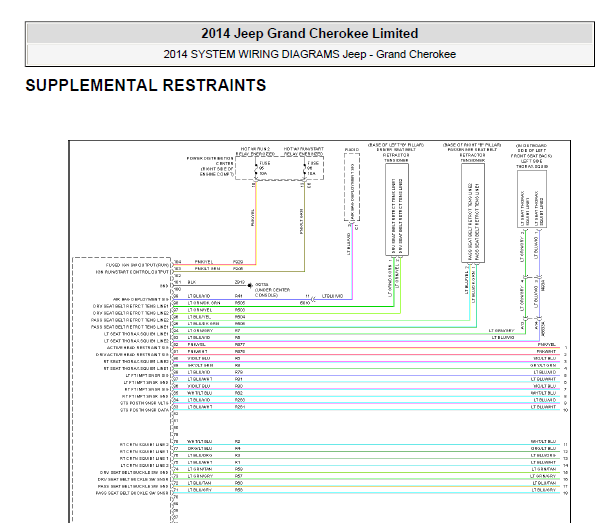
Task: Select the driver seat belt retractor tensioner box
Action: (397, 210)
